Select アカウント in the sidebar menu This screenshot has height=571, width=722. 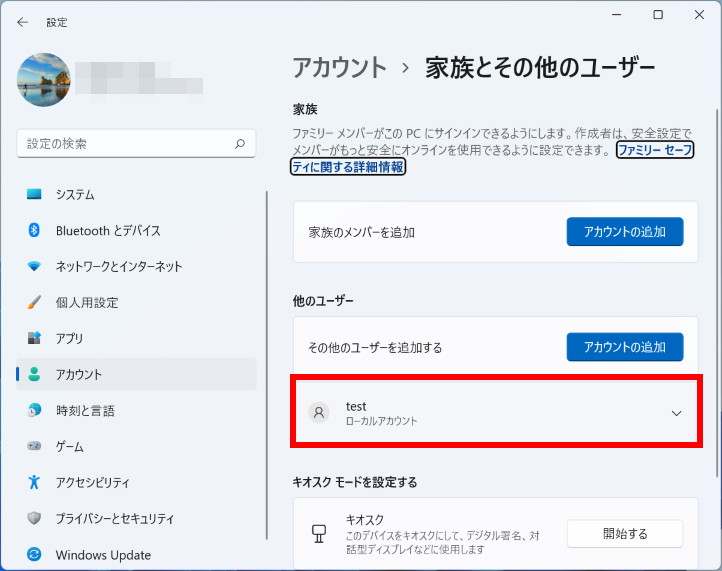80,374
